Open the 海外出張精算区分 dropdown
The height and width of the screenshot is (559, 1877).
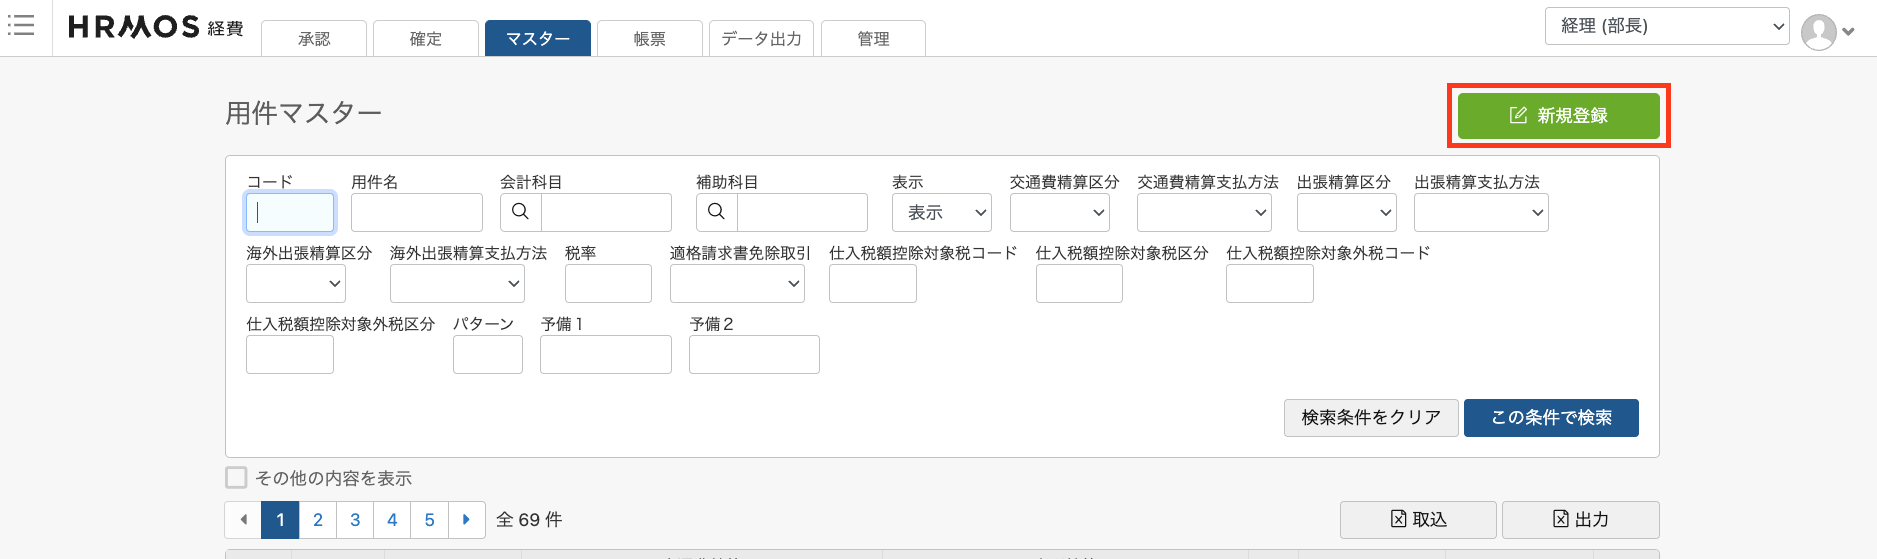(296, 283)
